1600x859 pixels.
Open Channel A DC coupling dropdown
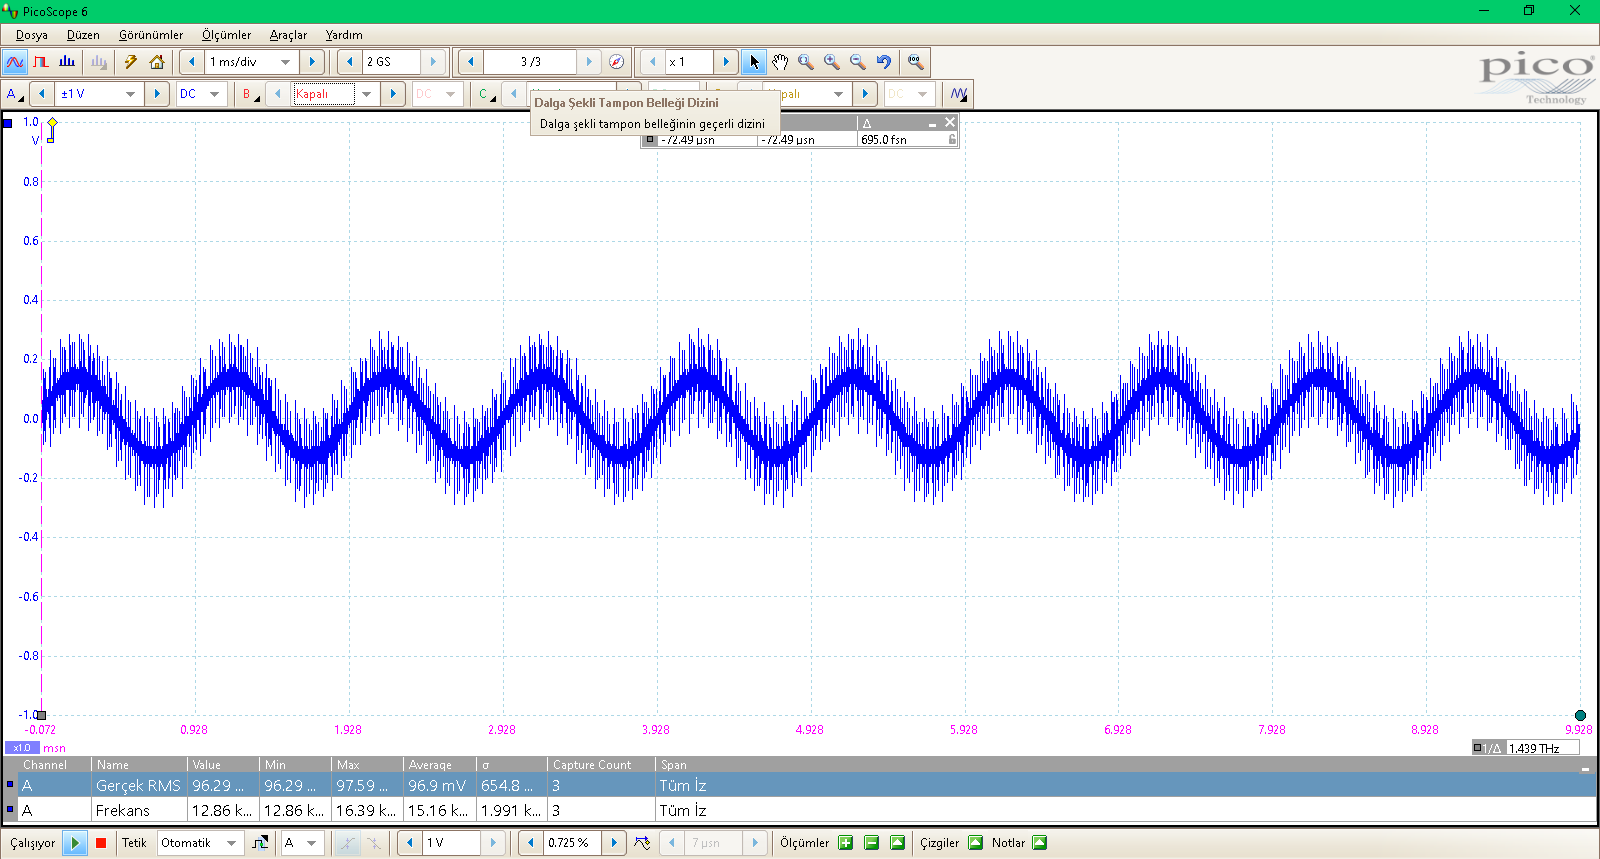pos(214,94)
